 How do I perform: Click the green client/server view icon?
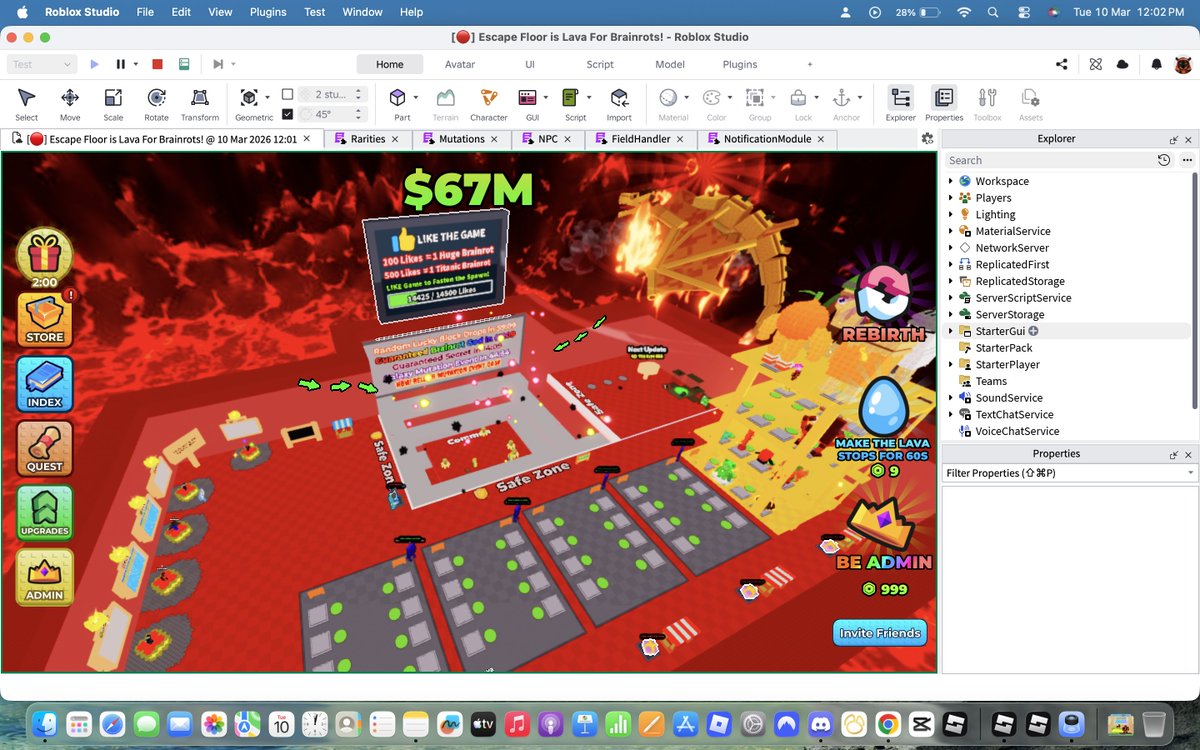(x=184, y=64)
